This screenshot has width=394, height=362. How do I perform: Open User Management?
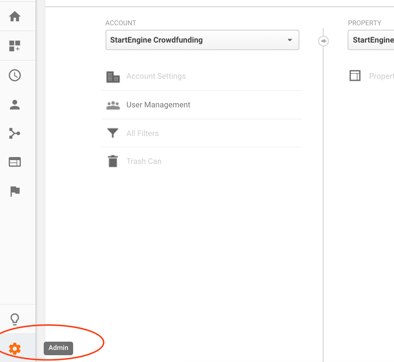coord(158,105)
